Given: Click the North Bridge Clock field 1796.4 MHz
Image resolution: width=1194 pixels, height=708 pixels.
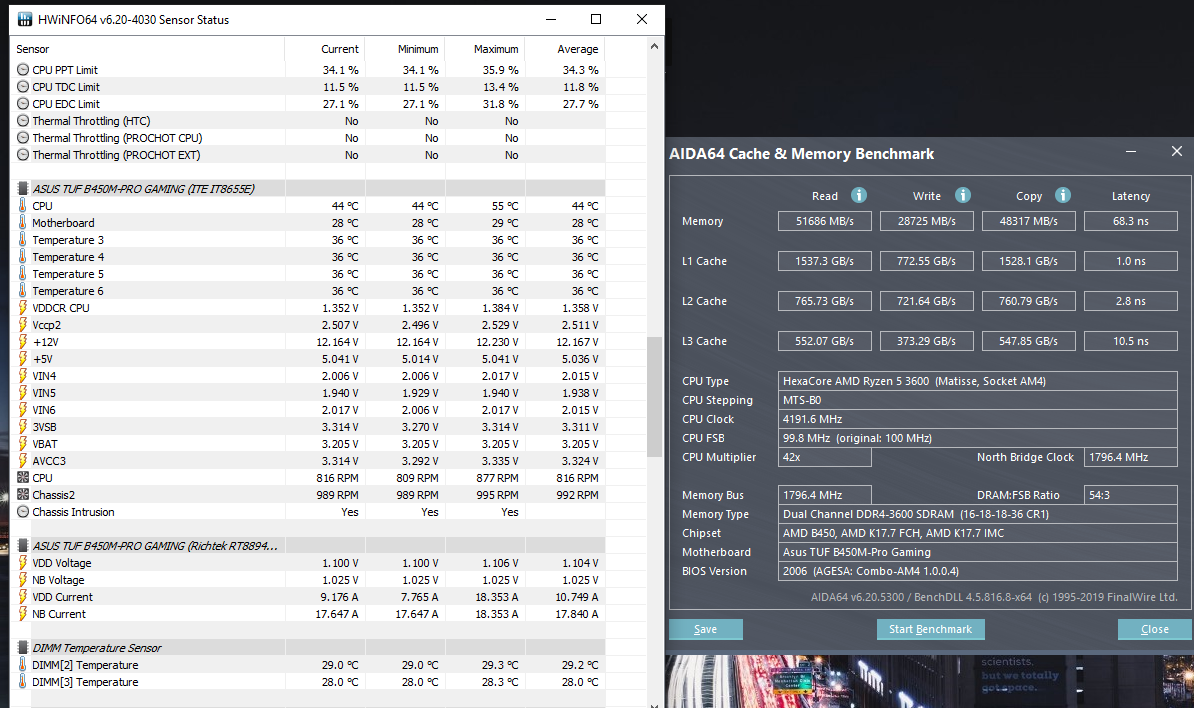Looking at the screenshot, I should pyautogui.click(x=1130, y=457).
